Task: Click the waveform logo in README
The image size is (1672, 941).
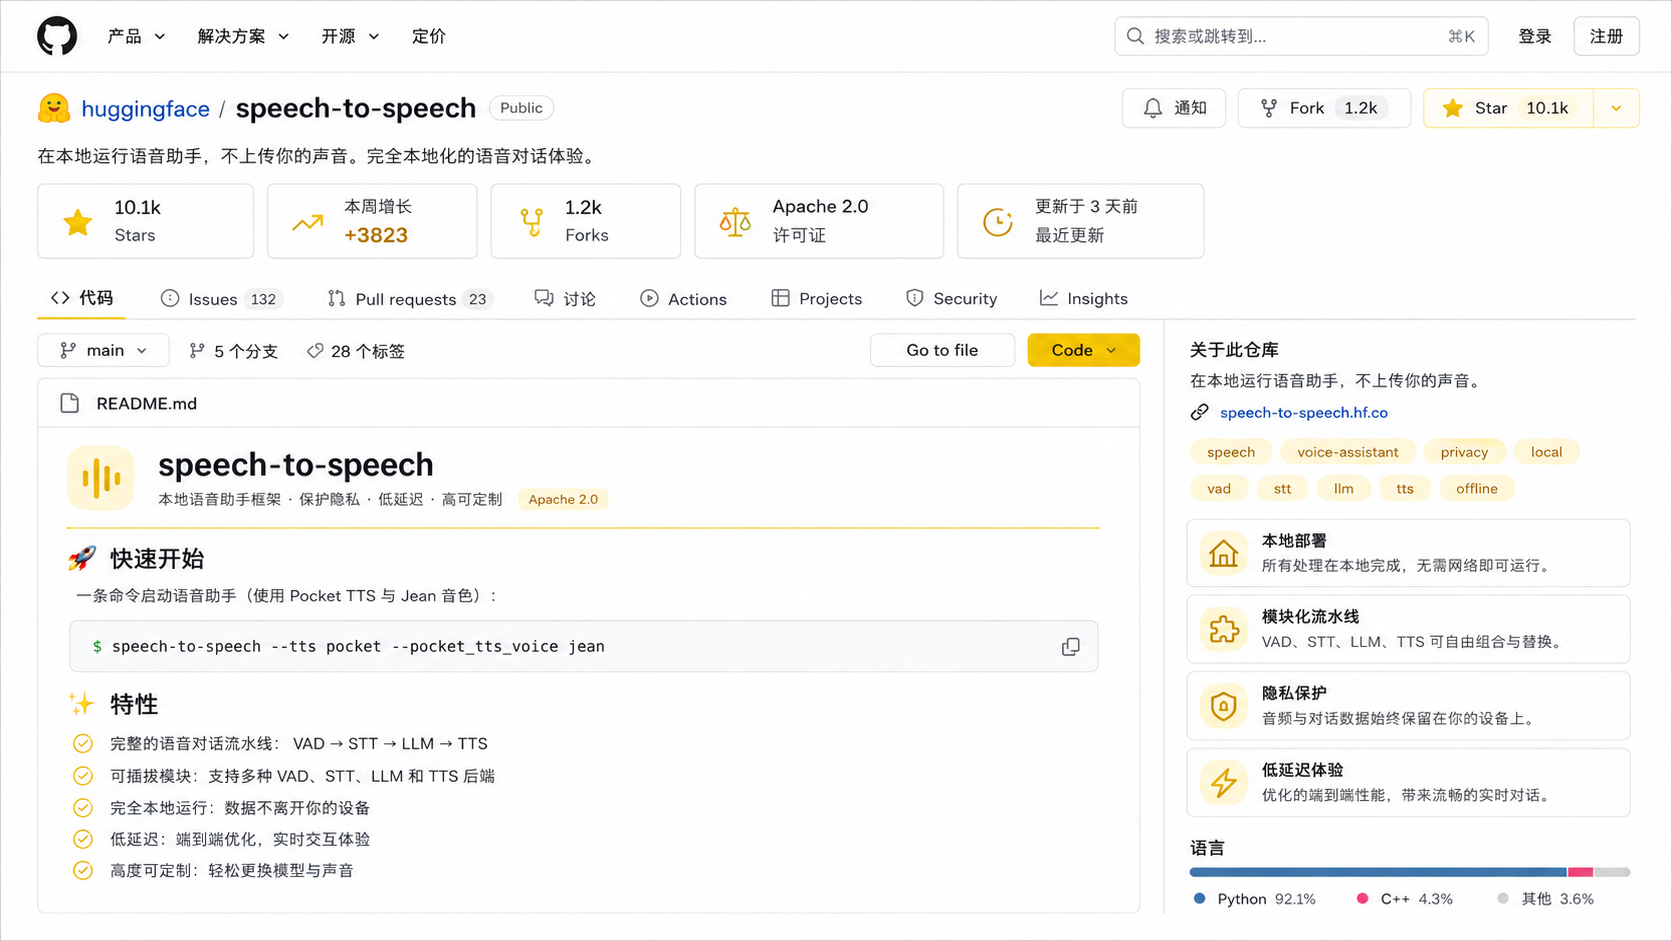Action: tap(101, 478)
